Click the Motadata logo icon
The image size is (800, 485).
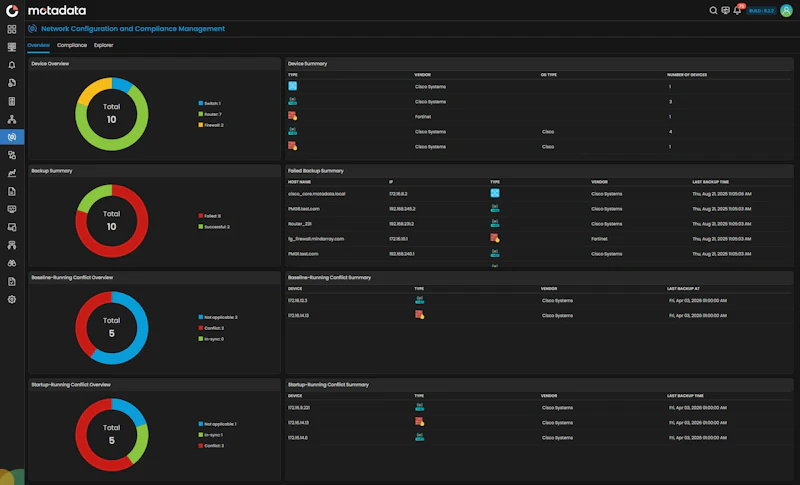pos(12,10)
